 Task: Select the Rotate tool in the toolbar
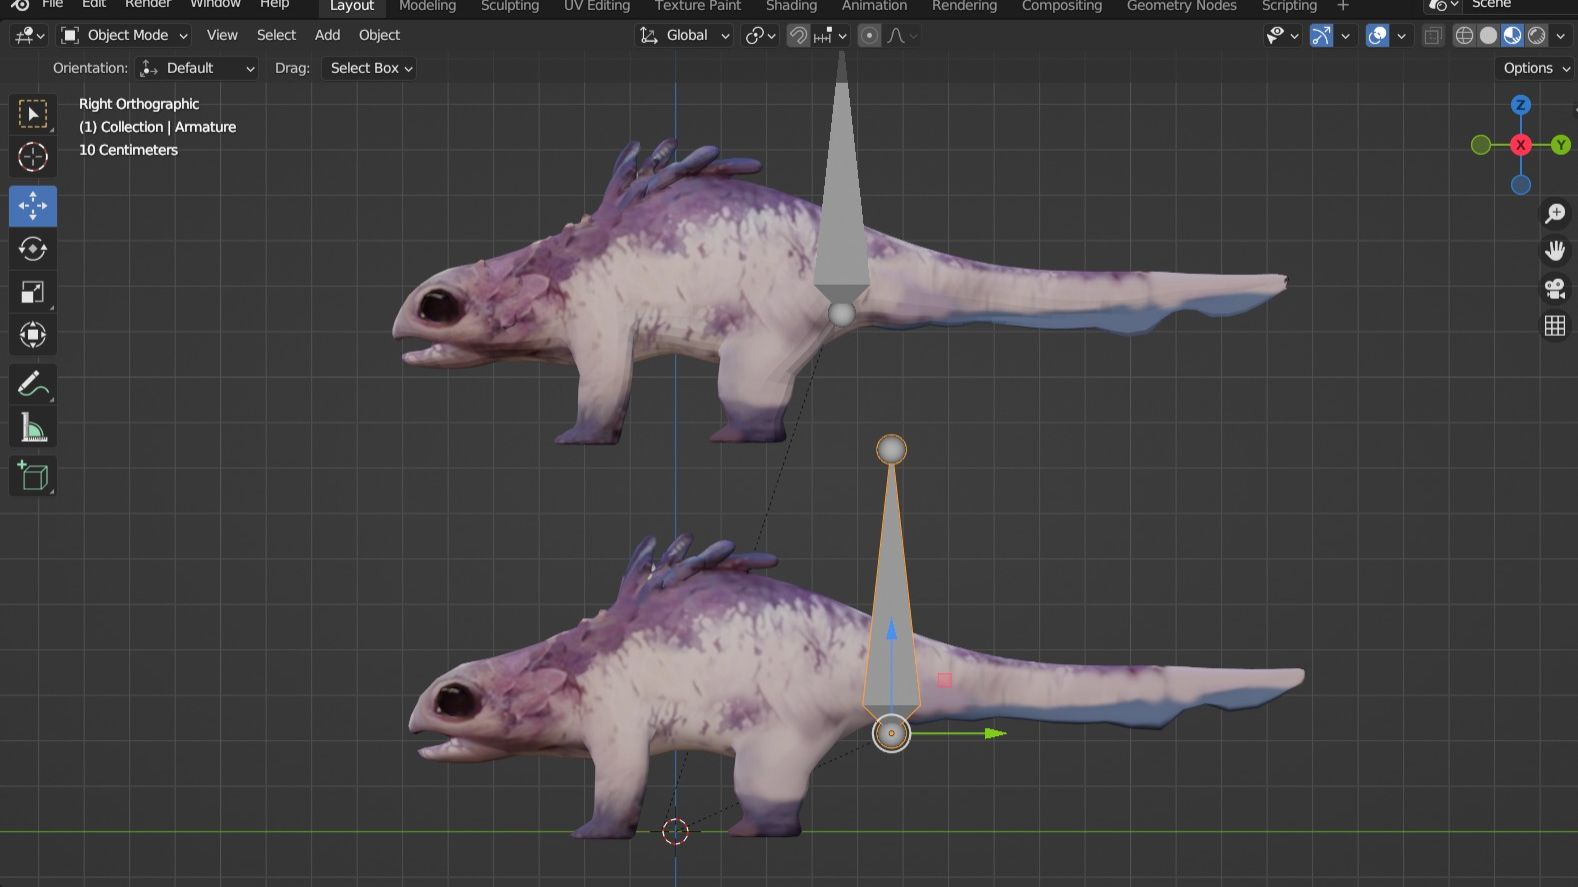[x=32, y=249]
